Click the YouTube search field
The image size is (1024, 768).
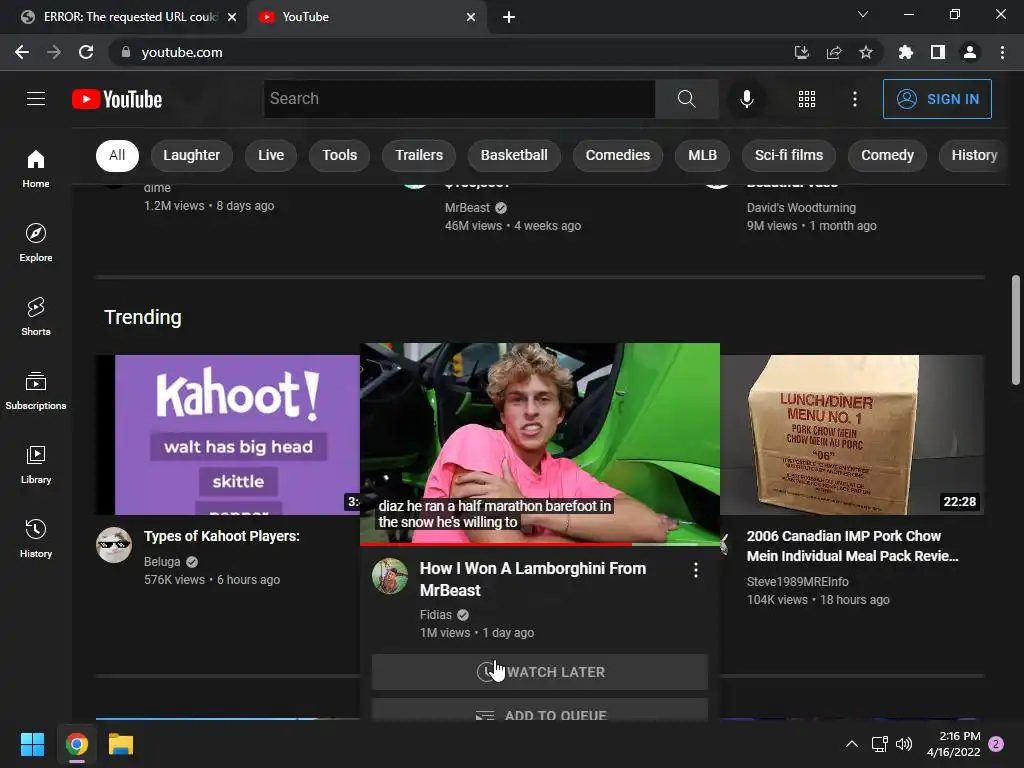(x=459, y=99)
